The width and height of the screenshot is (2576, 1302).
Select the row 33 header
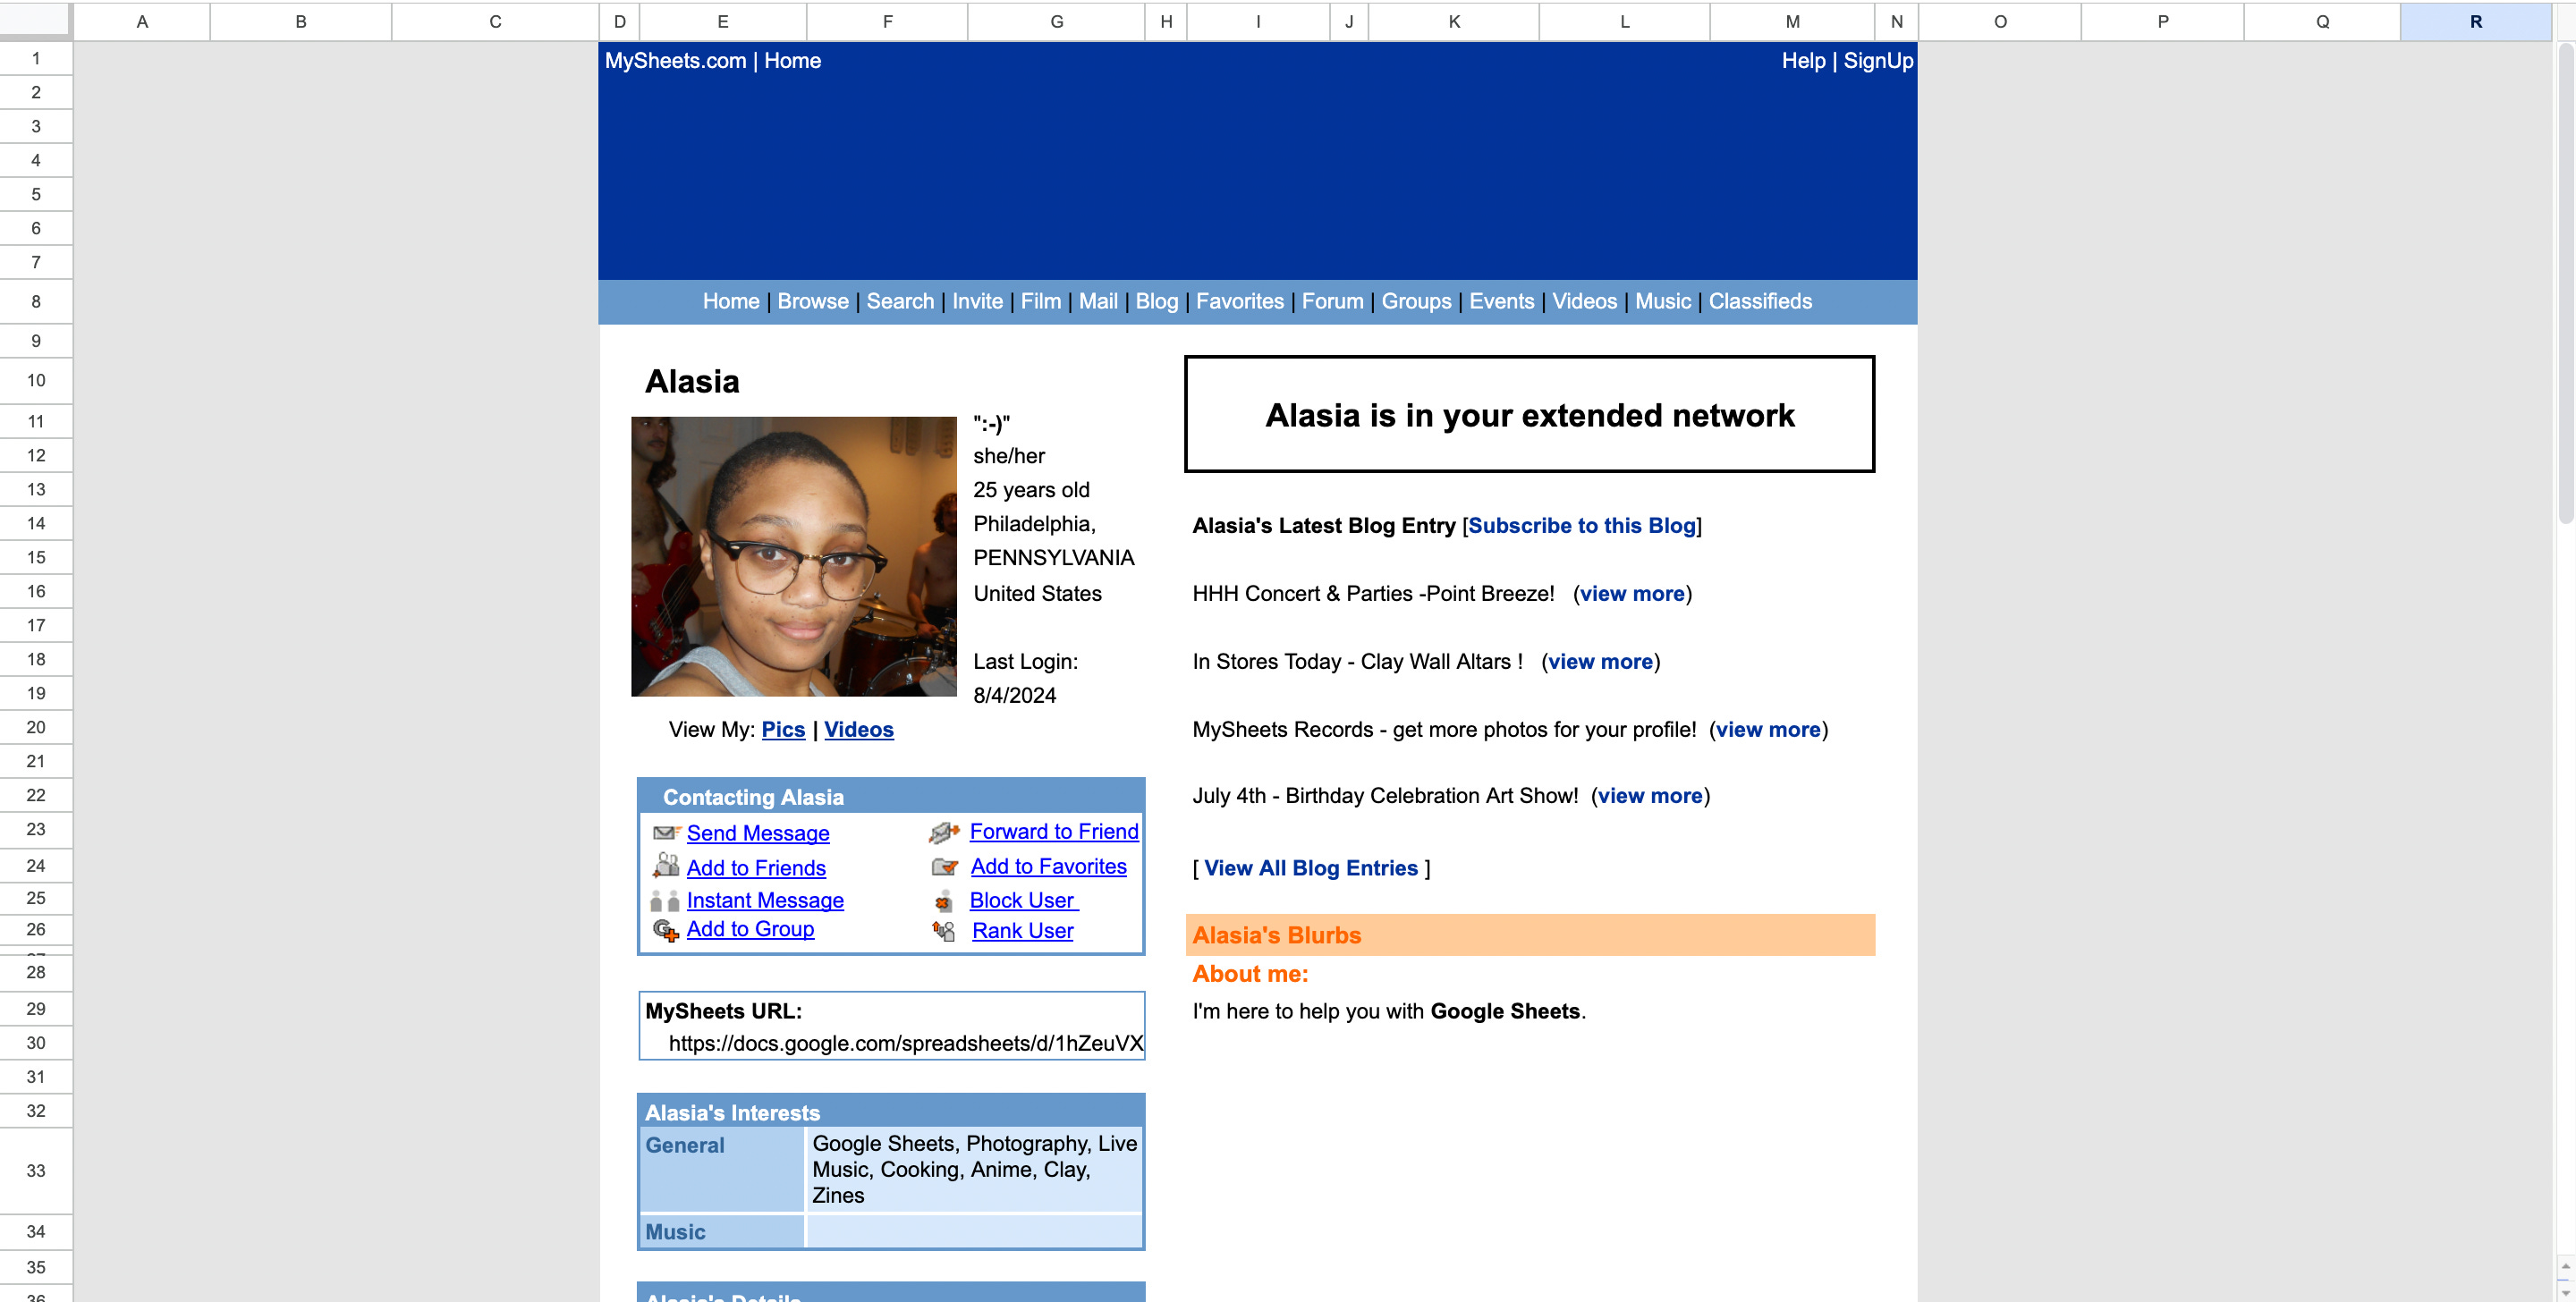pos(36,1170)
